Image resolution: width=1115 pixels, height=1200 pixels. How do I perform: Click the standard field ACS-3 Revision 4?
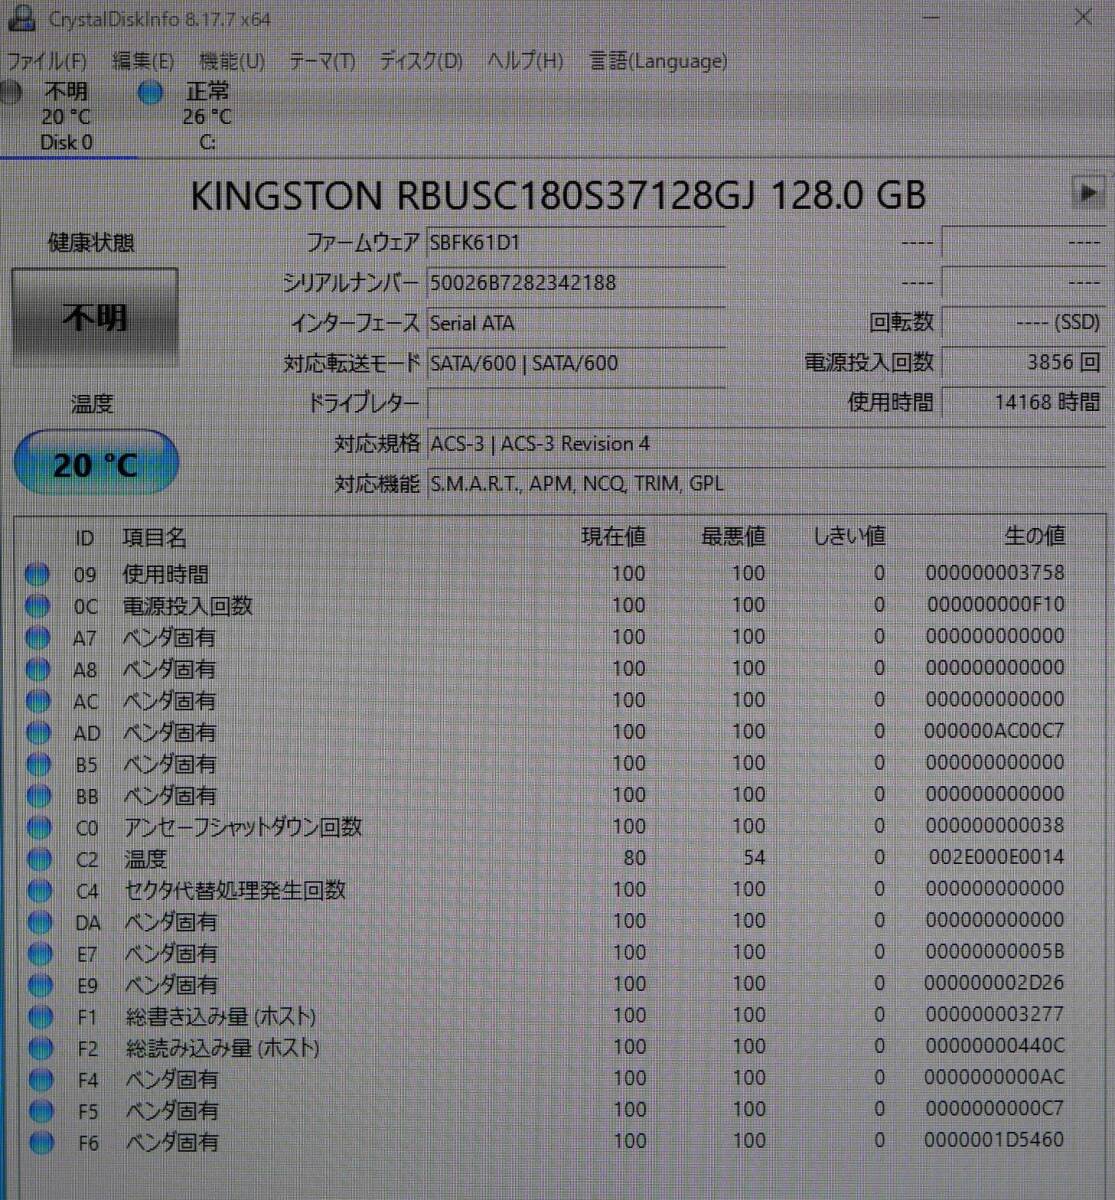(765, 443)
